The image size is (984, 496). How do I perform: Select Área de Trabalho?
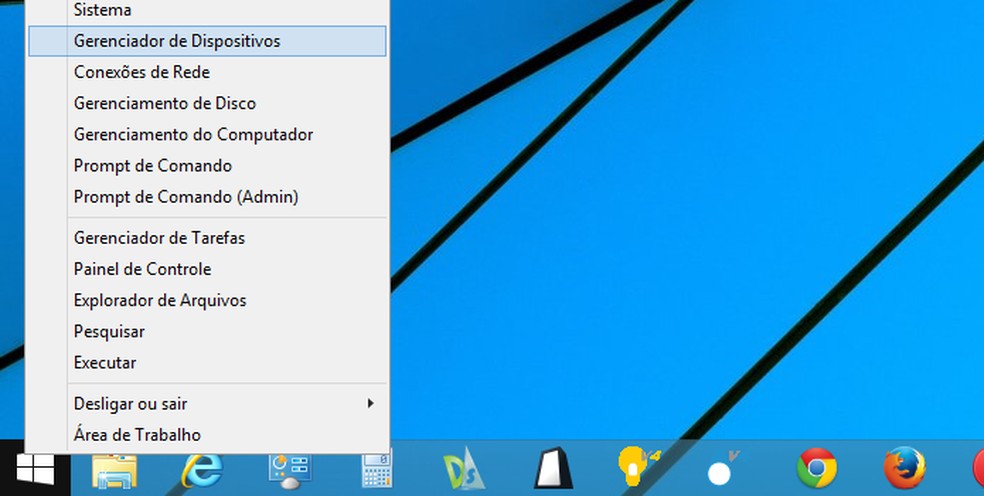[x=207, y=434]
